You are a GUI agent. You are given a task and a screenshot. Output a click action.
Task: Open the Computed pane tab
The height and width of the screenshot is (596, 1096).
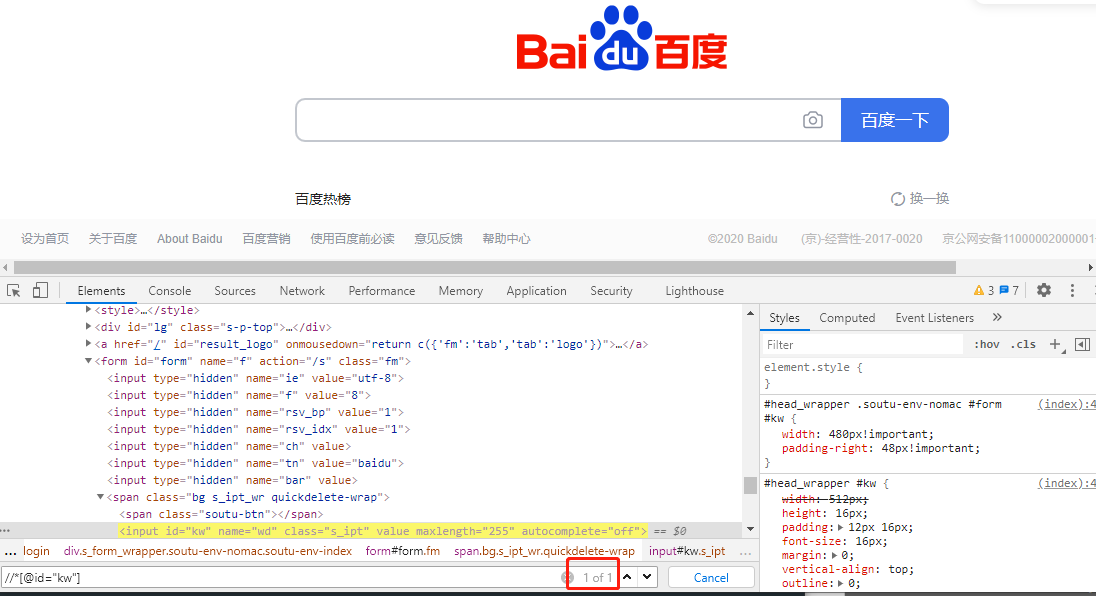[x=847, y=318]
